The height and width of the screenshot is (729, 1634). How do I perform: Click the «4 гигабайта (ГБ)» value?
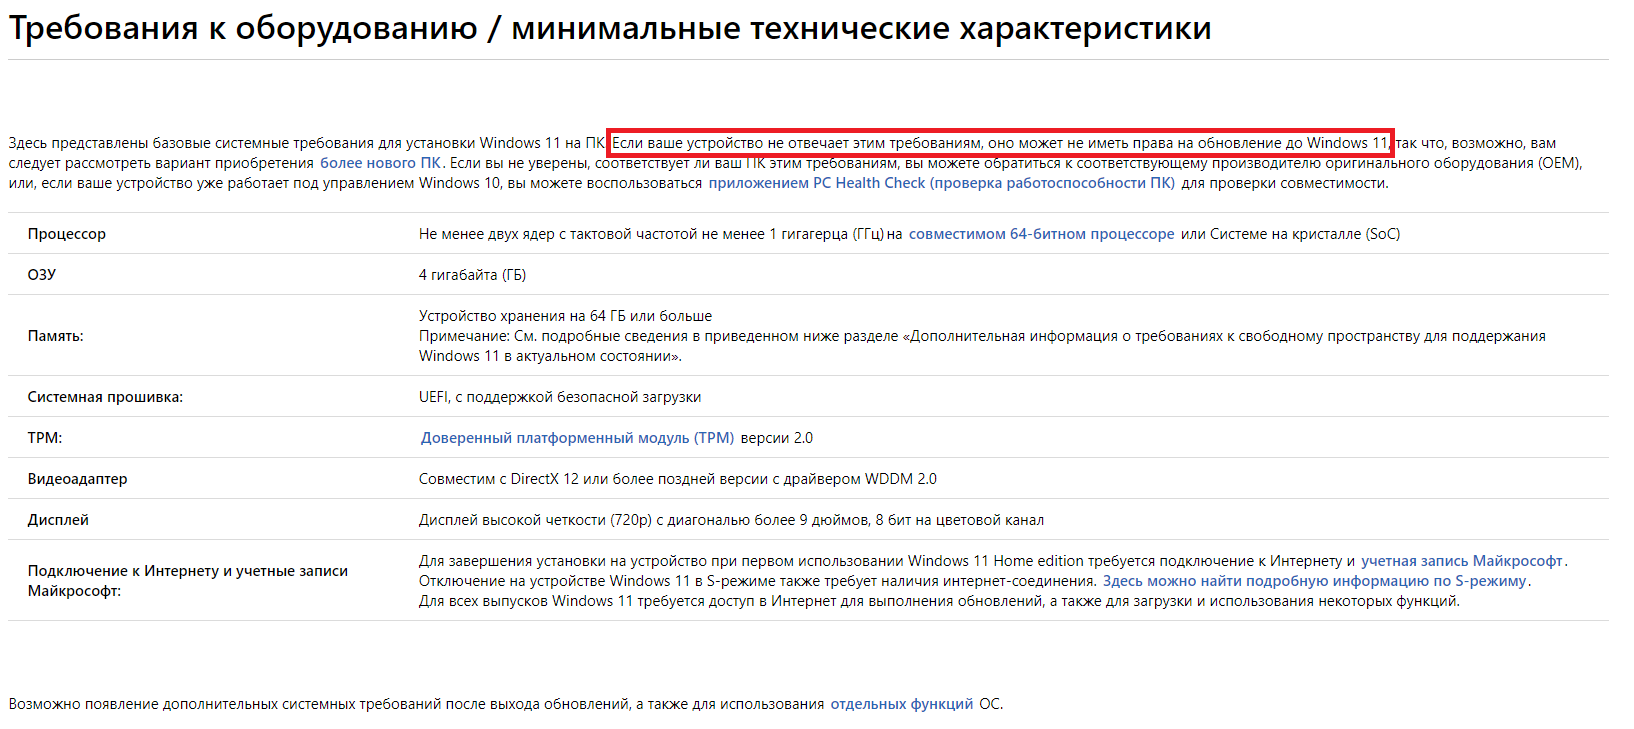click(472, 275)
